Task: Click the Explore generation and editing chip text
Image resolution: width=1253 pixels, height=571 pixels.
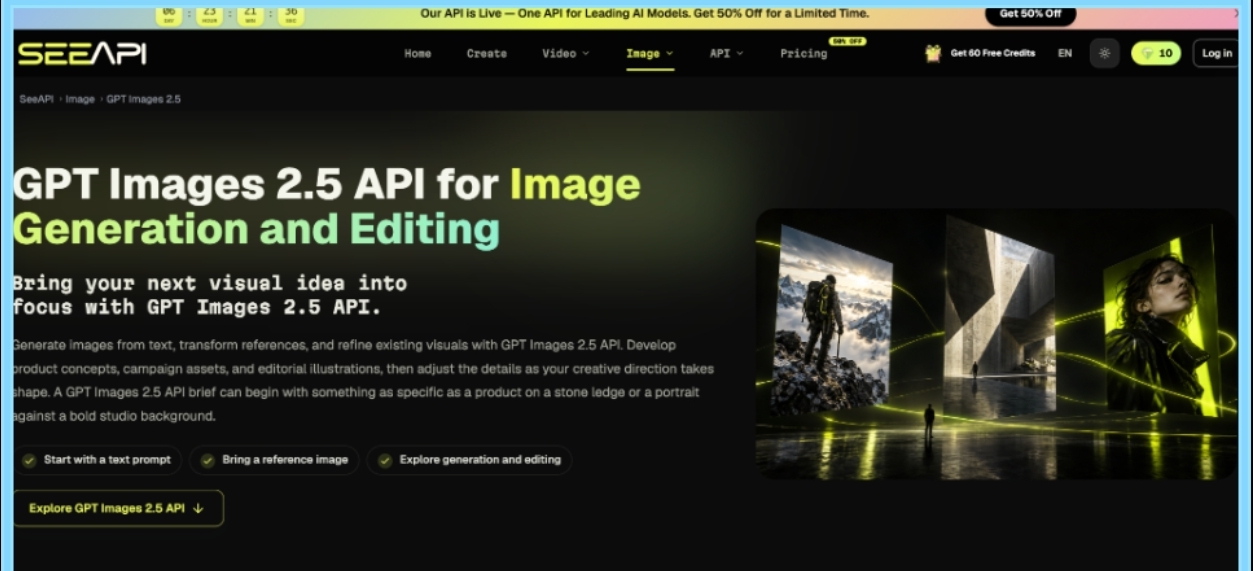Action: click(480, 460)
